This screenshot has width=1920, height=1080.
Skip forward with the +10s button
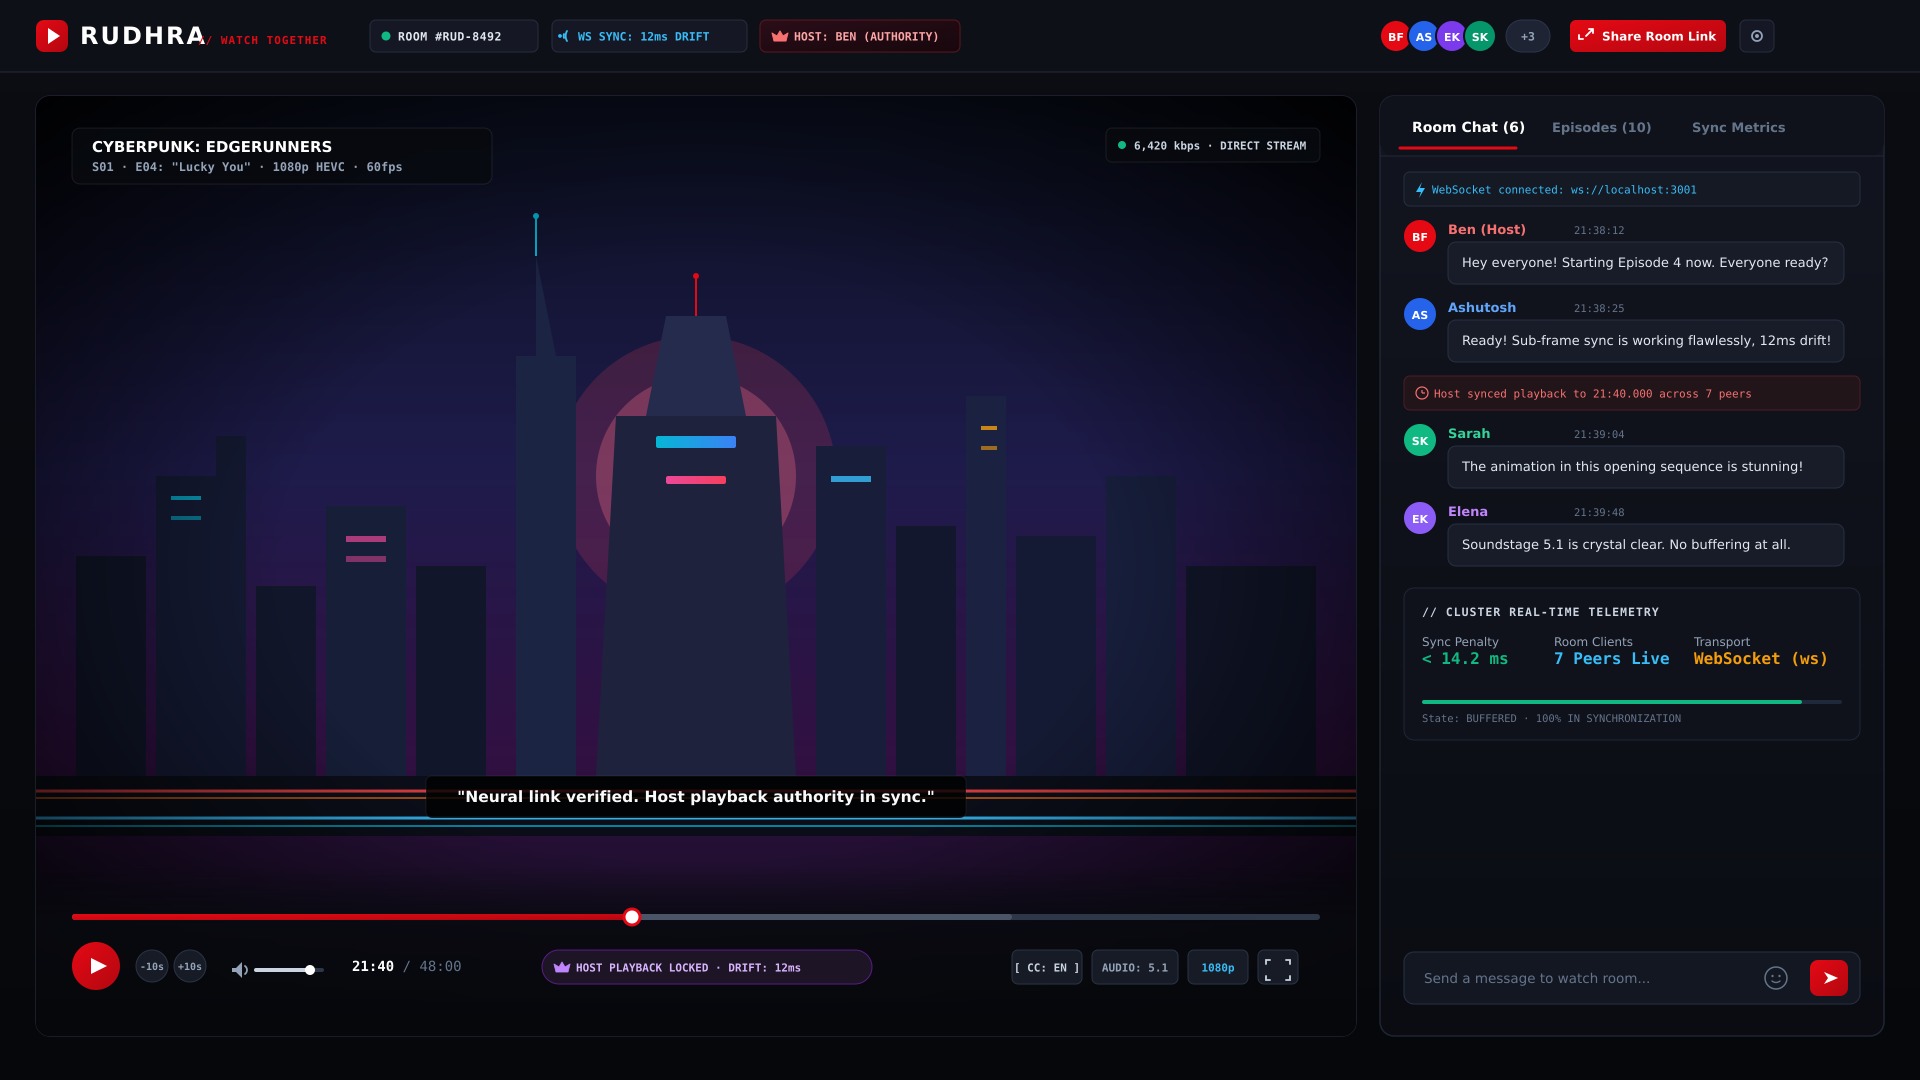(x=190, y=966)
